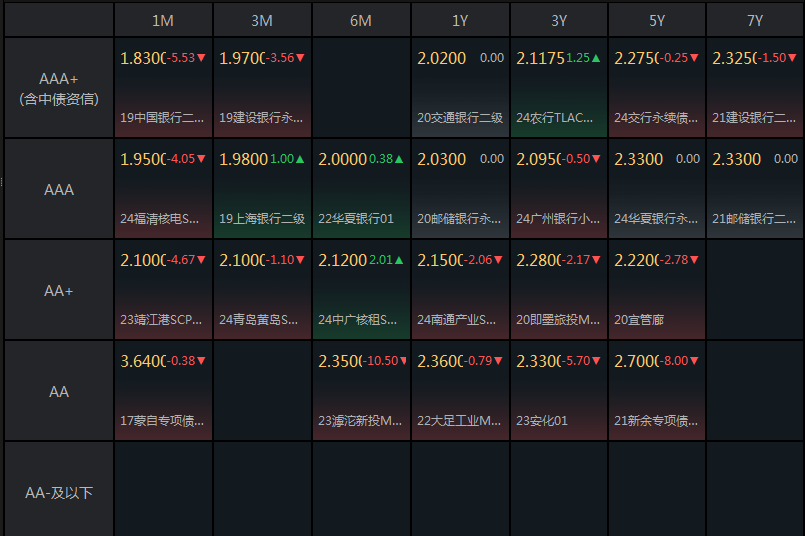The width and height of the screenshot is (805, 536).
Task: Click the AA+ rating row header
Action: click(59, 291)
